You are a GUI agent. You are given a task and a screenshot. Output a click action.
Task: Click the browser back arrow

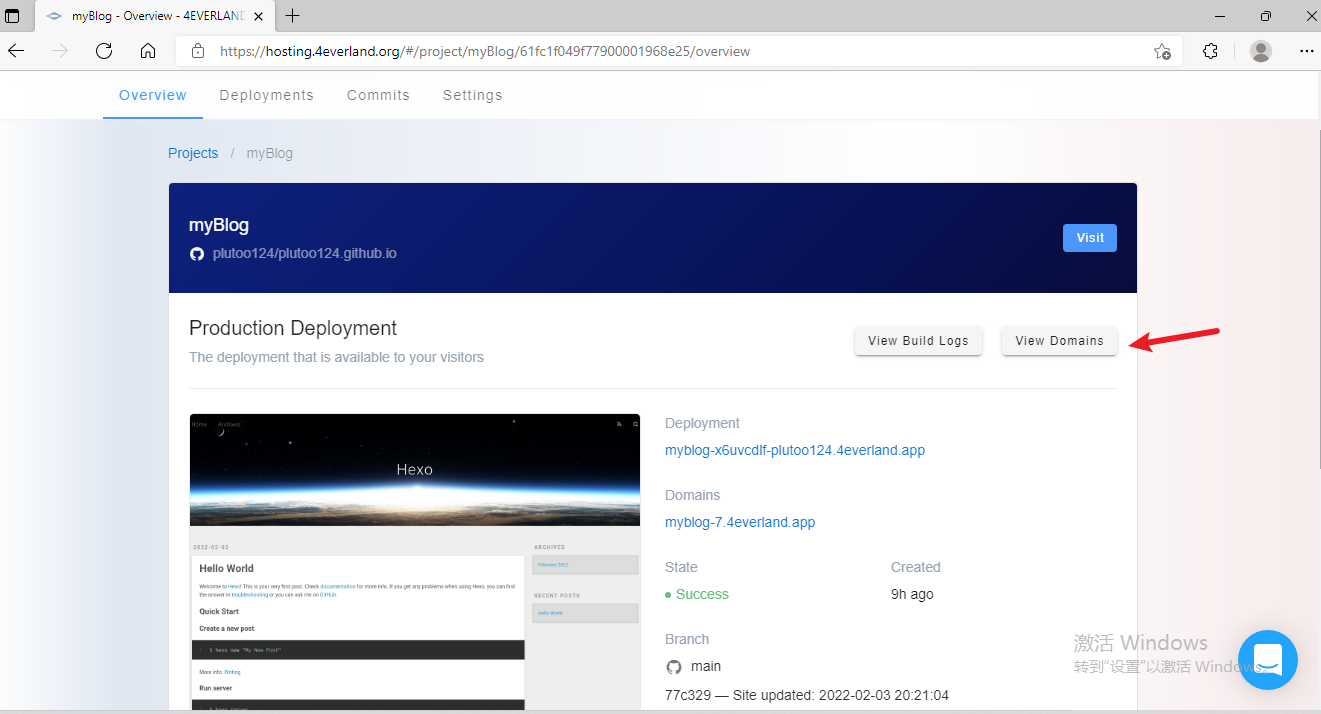[x=17, y=51]
